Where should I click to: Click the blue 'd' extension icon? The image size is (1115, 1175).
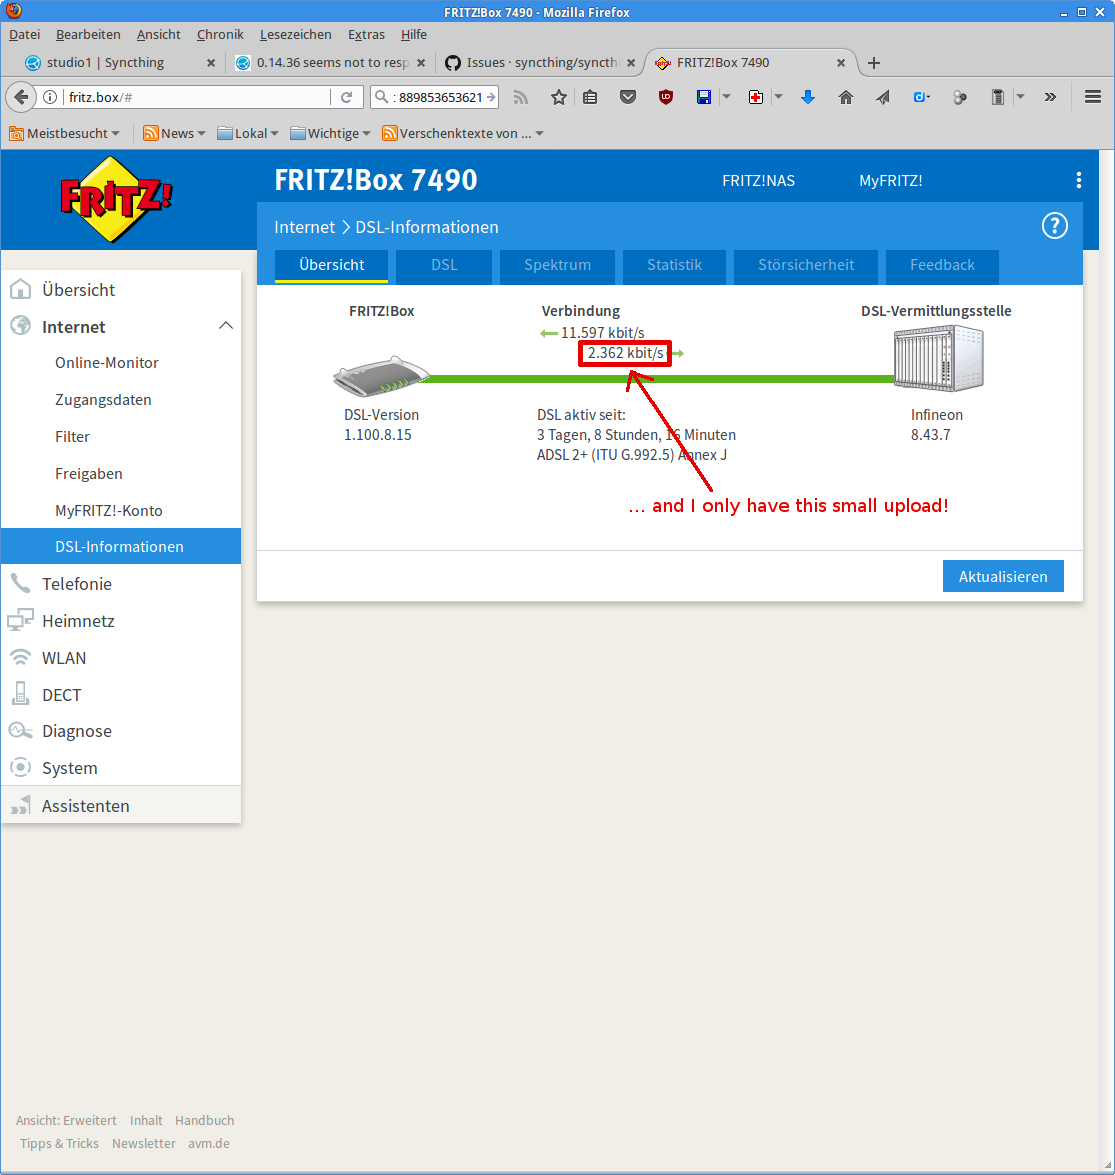(x=921, y=97)
